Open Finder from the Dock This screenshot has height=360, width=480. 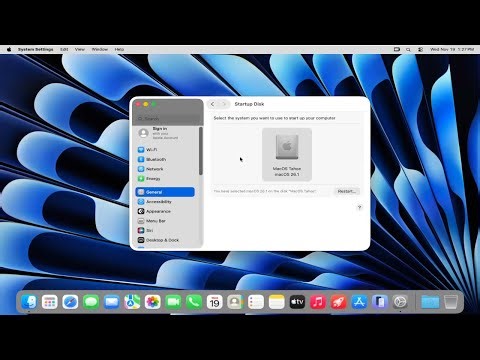click(x=29, y=302)
